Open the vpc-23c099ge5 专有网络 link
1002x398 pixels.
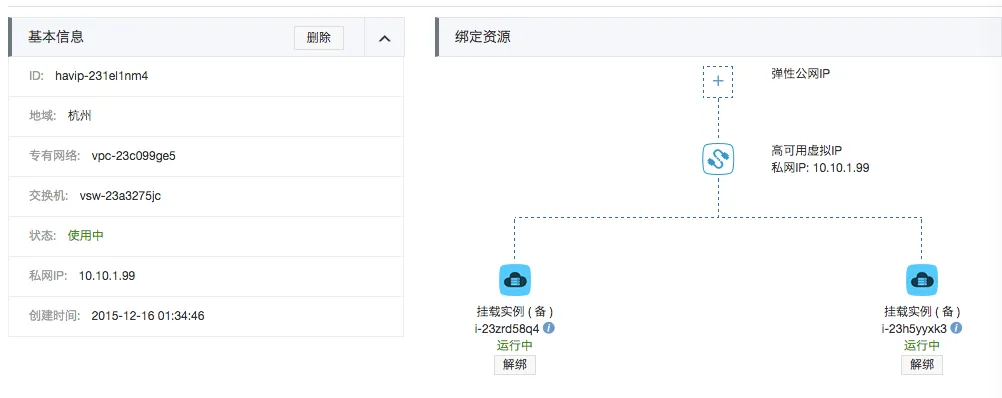point(134,156)
